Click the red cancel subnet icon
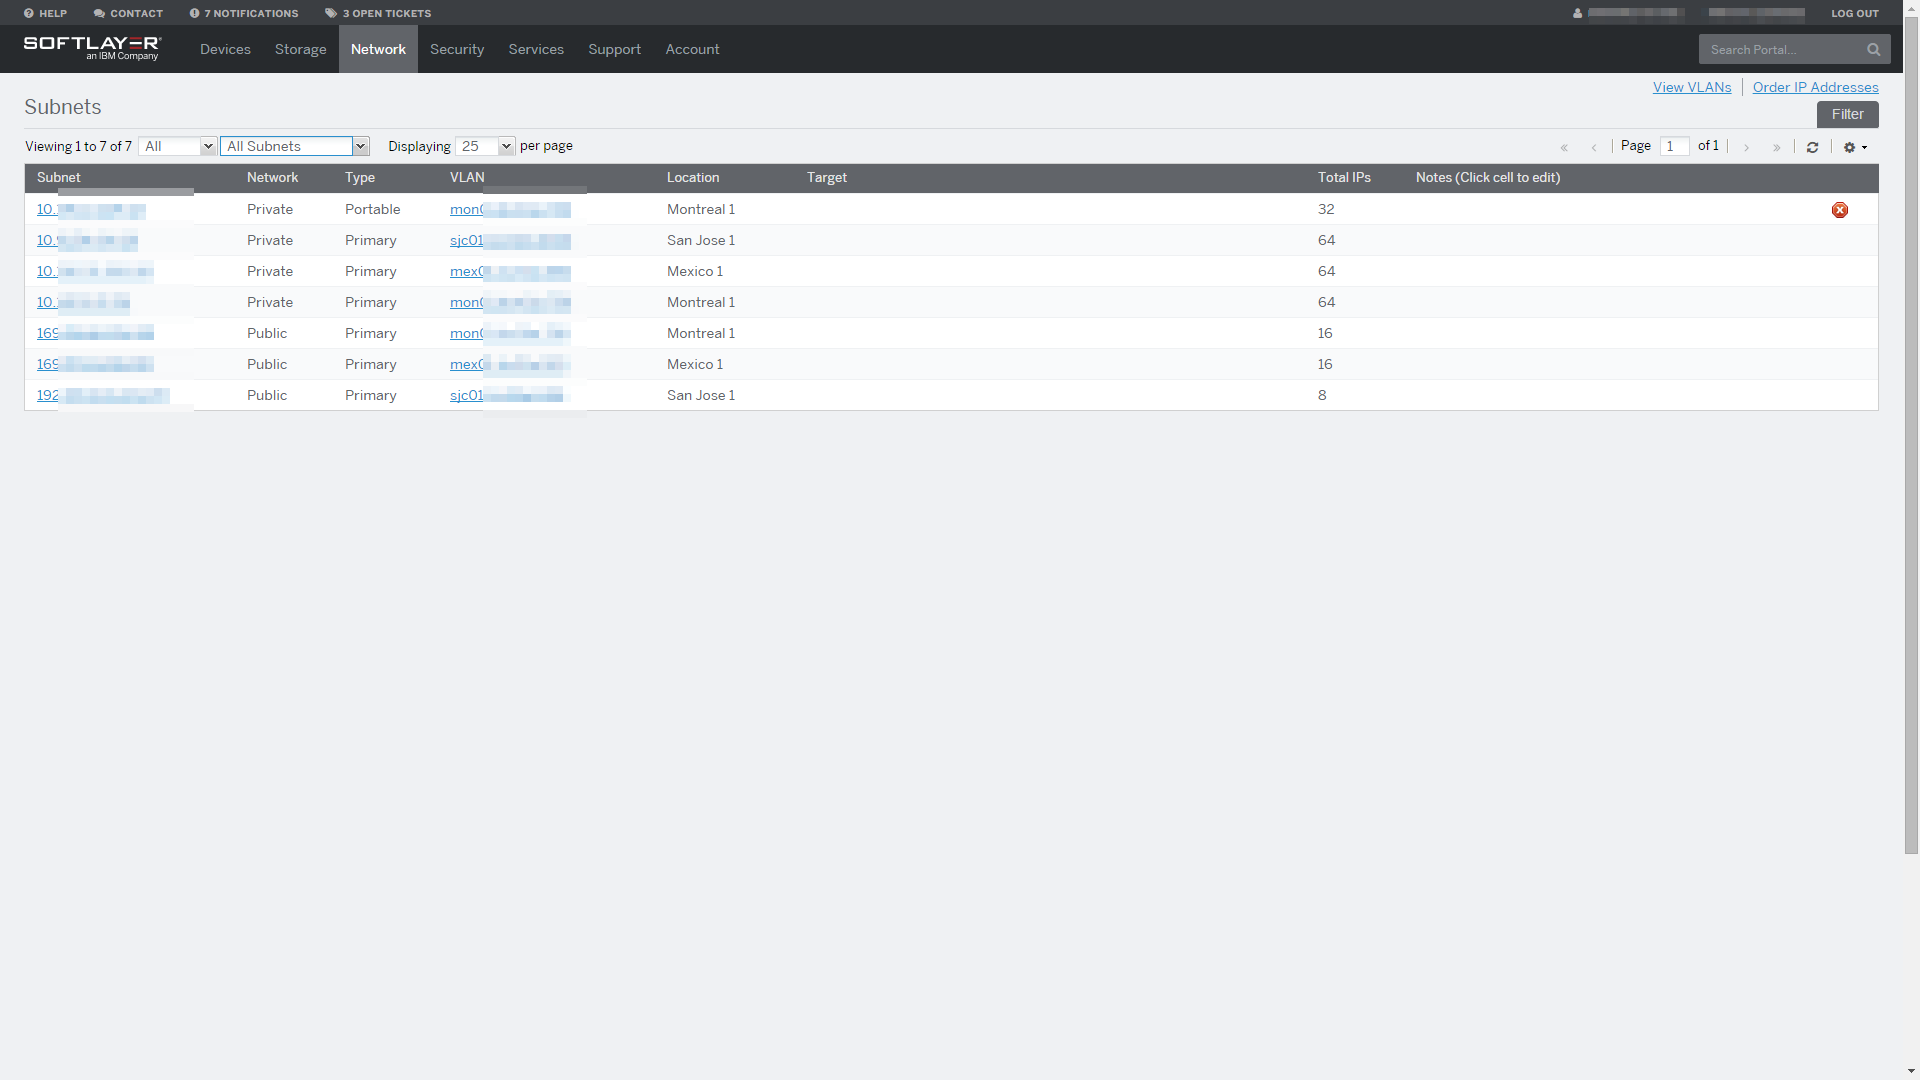Image resolution: width=1920 pixels, height=1080 pixels. tap(1839, 210)
